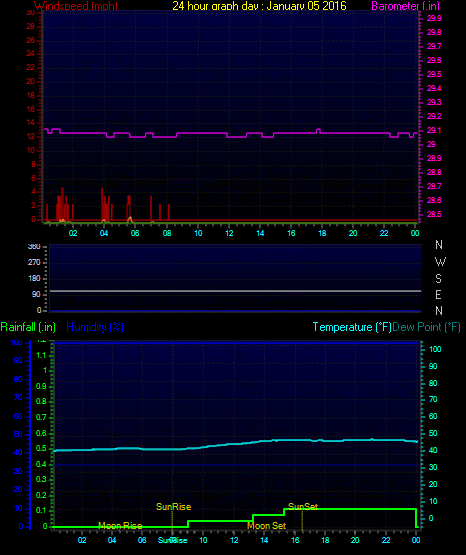Click the 18 hour tick on wind graph
466x555 pixels.
point(322,233)
